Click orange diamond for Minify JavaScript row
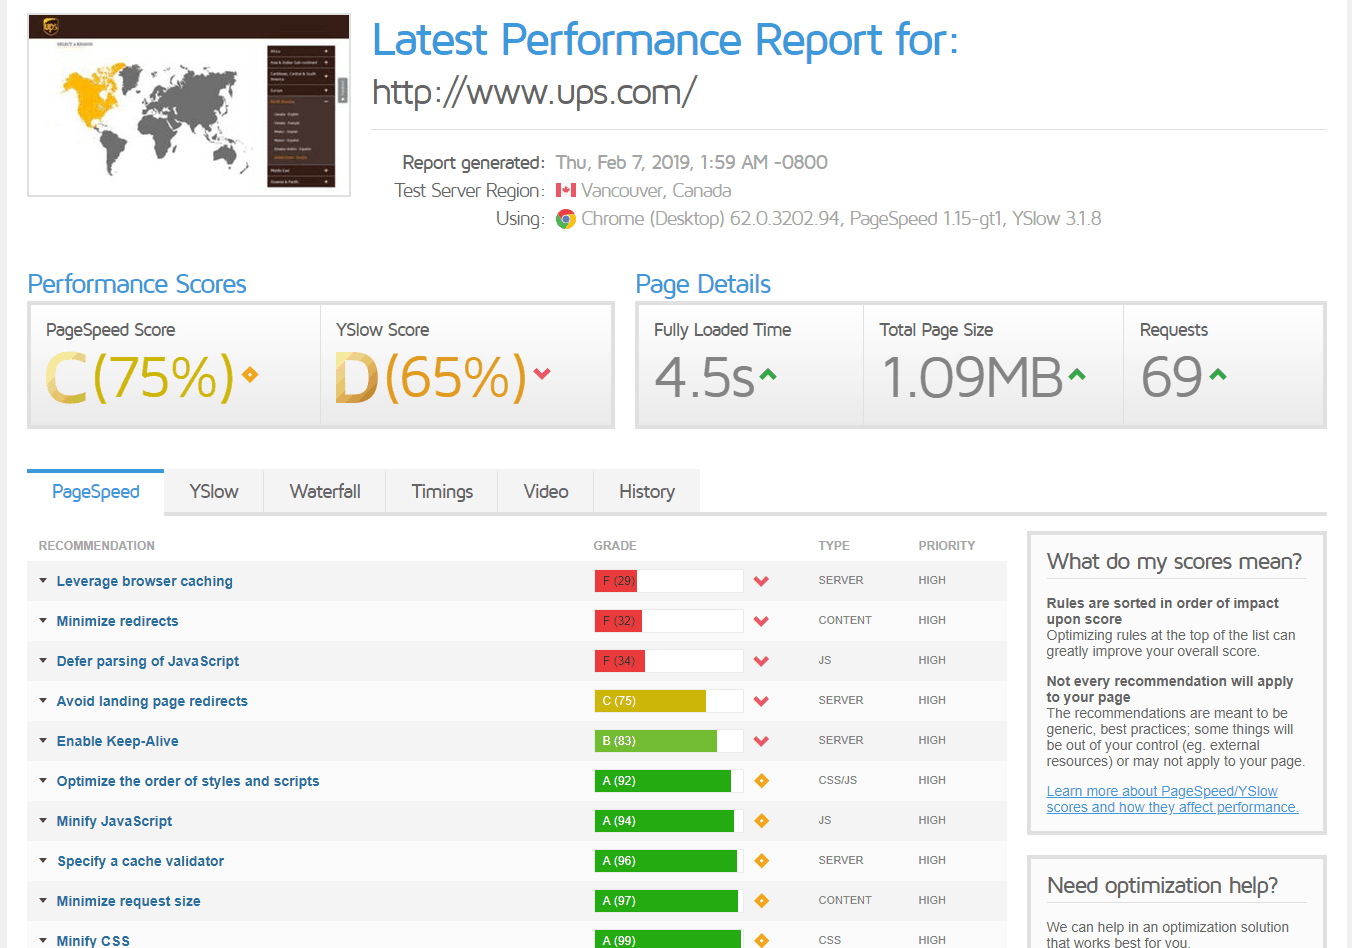The width and height of the screenshot is (1352, 948). coord(761,821)
